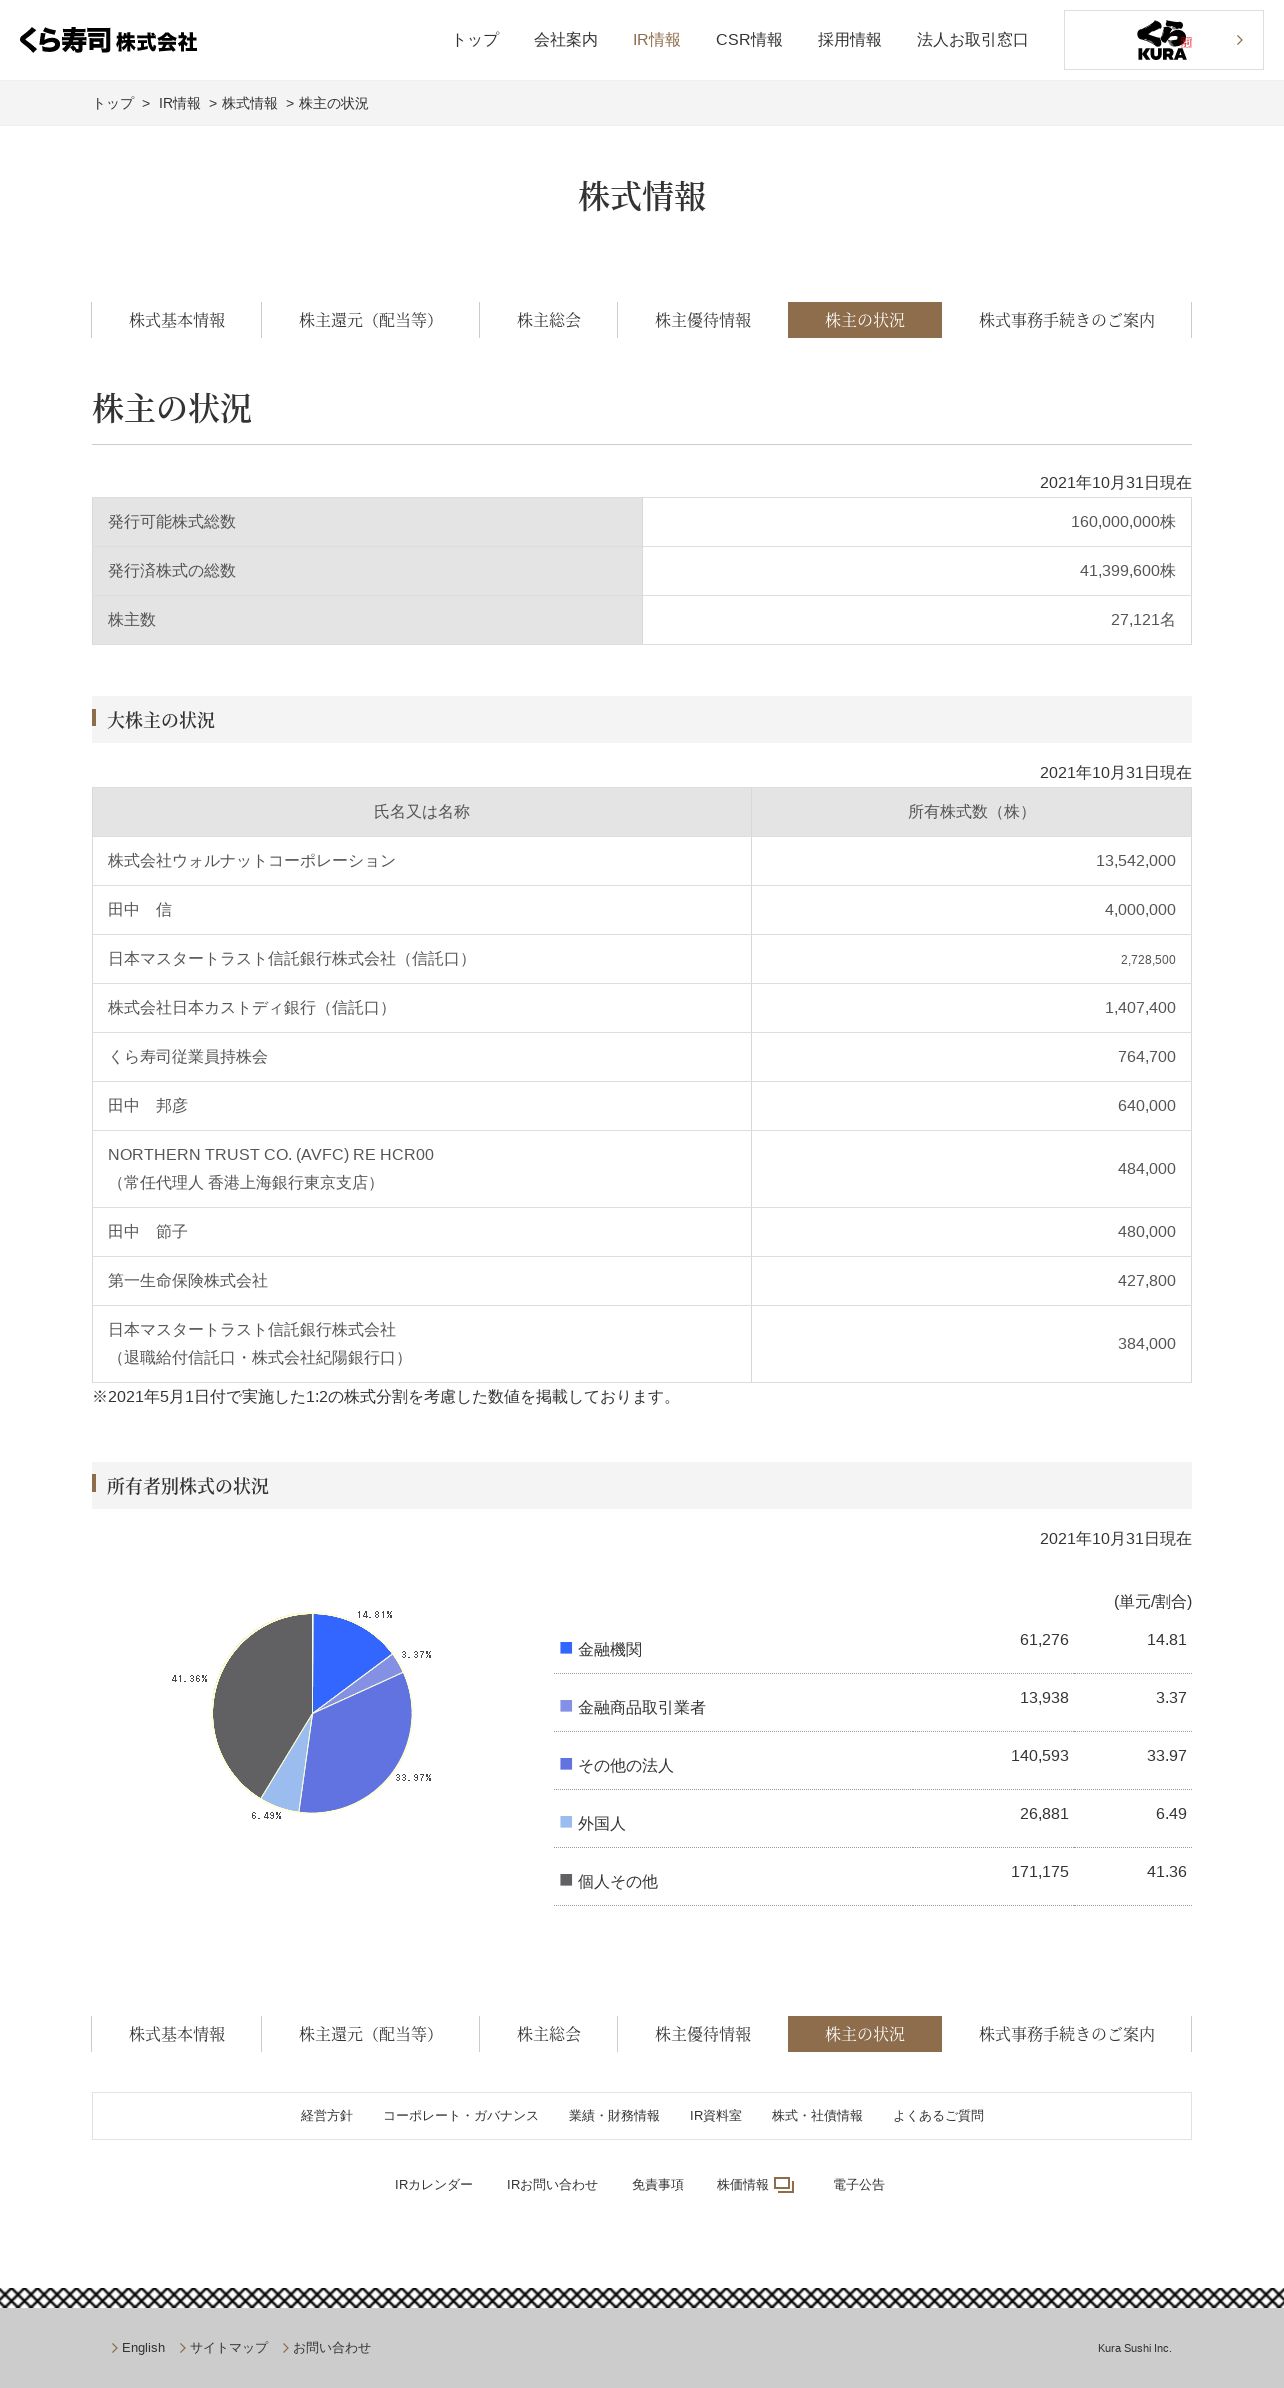Open the よくあるご質問 link
This screenshot has height=2388, width=1284.
[938, 2116]
